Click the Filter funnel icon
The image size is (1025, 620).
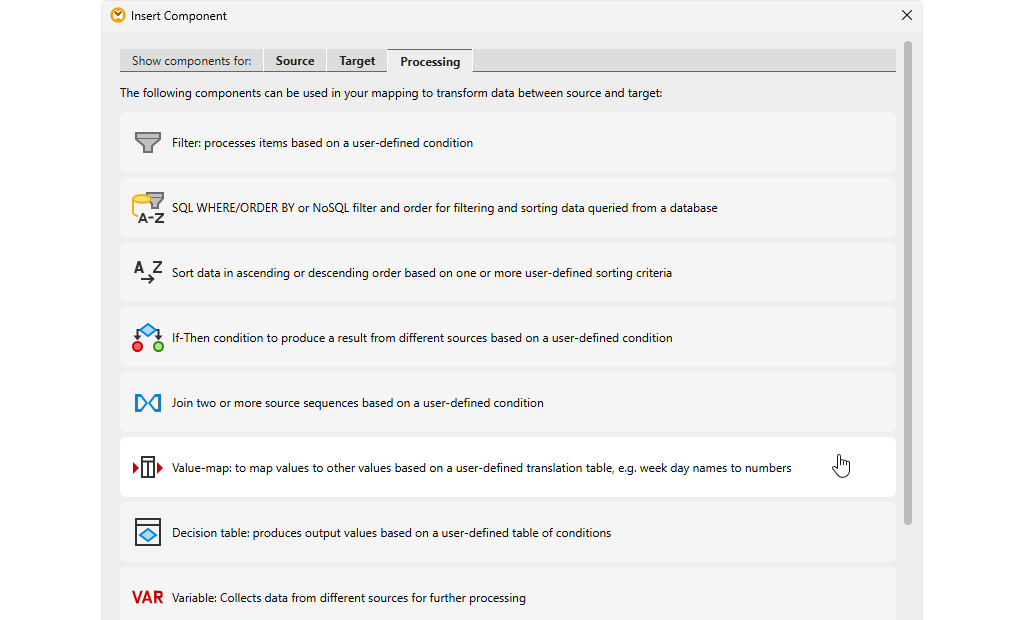tap(148, 142)
